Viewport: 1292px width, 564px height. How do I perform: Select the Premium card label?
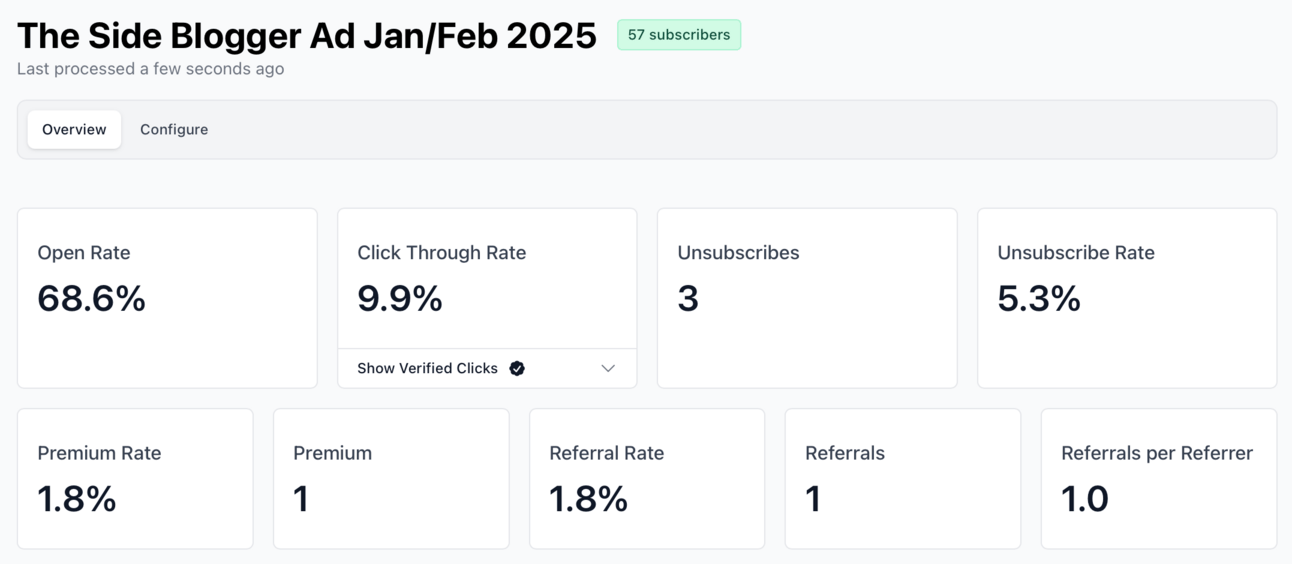pos(332,453)
